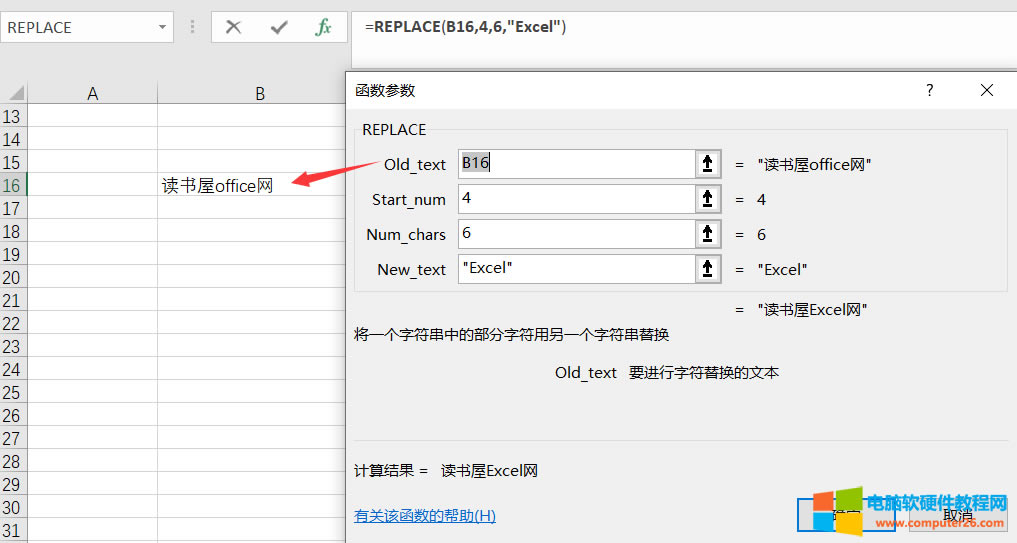Click the Old_text field containing B16

[x=575, y=164]
